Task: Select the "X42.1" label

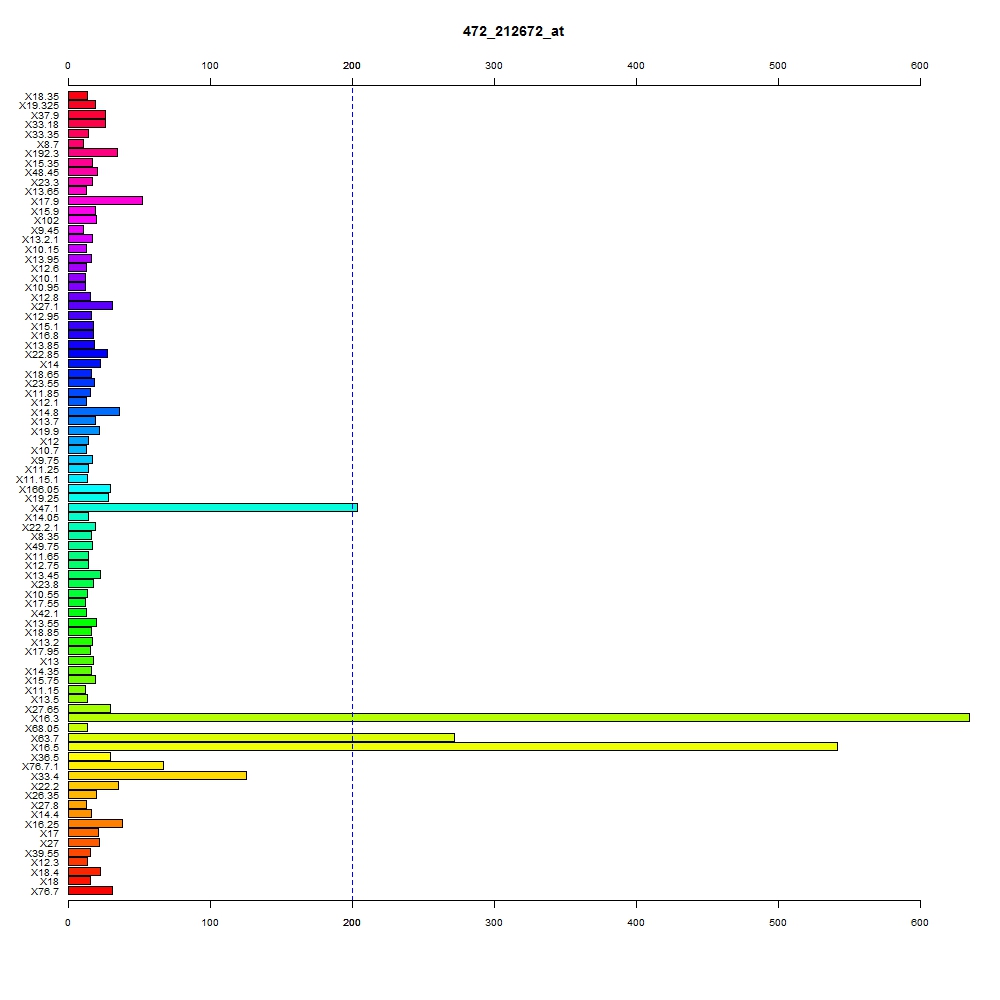Action: click(x=45, y=614)
